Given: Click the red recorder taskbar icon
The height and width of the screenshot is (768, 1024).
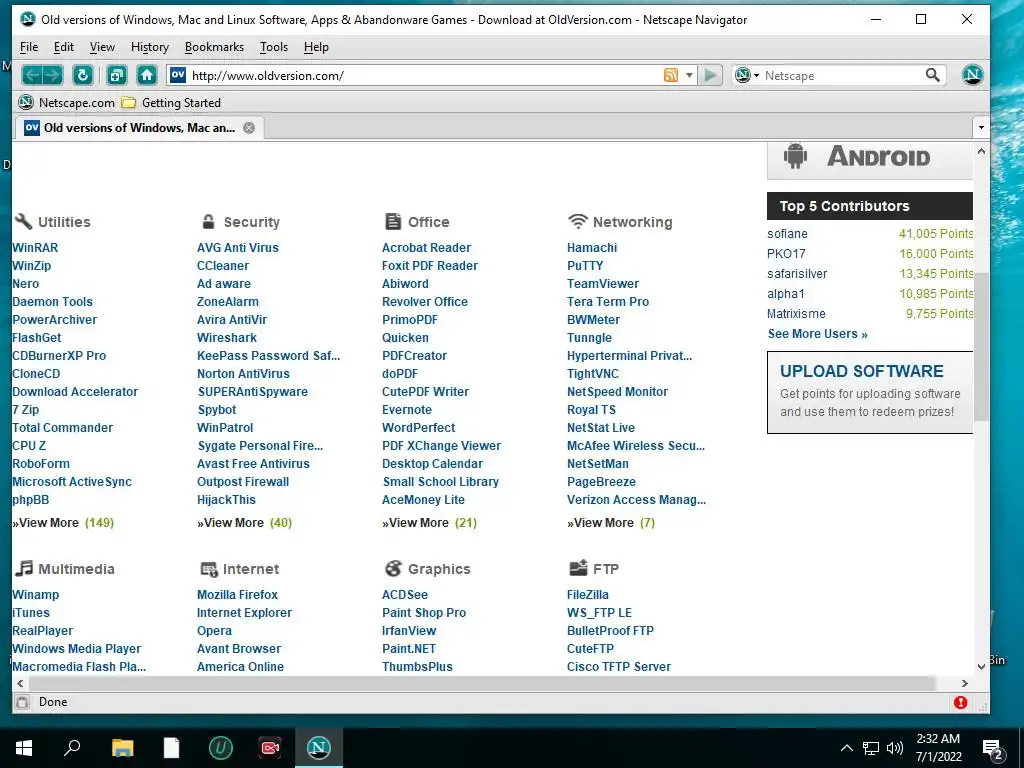Looking at the screenshot, I should 270,748.
